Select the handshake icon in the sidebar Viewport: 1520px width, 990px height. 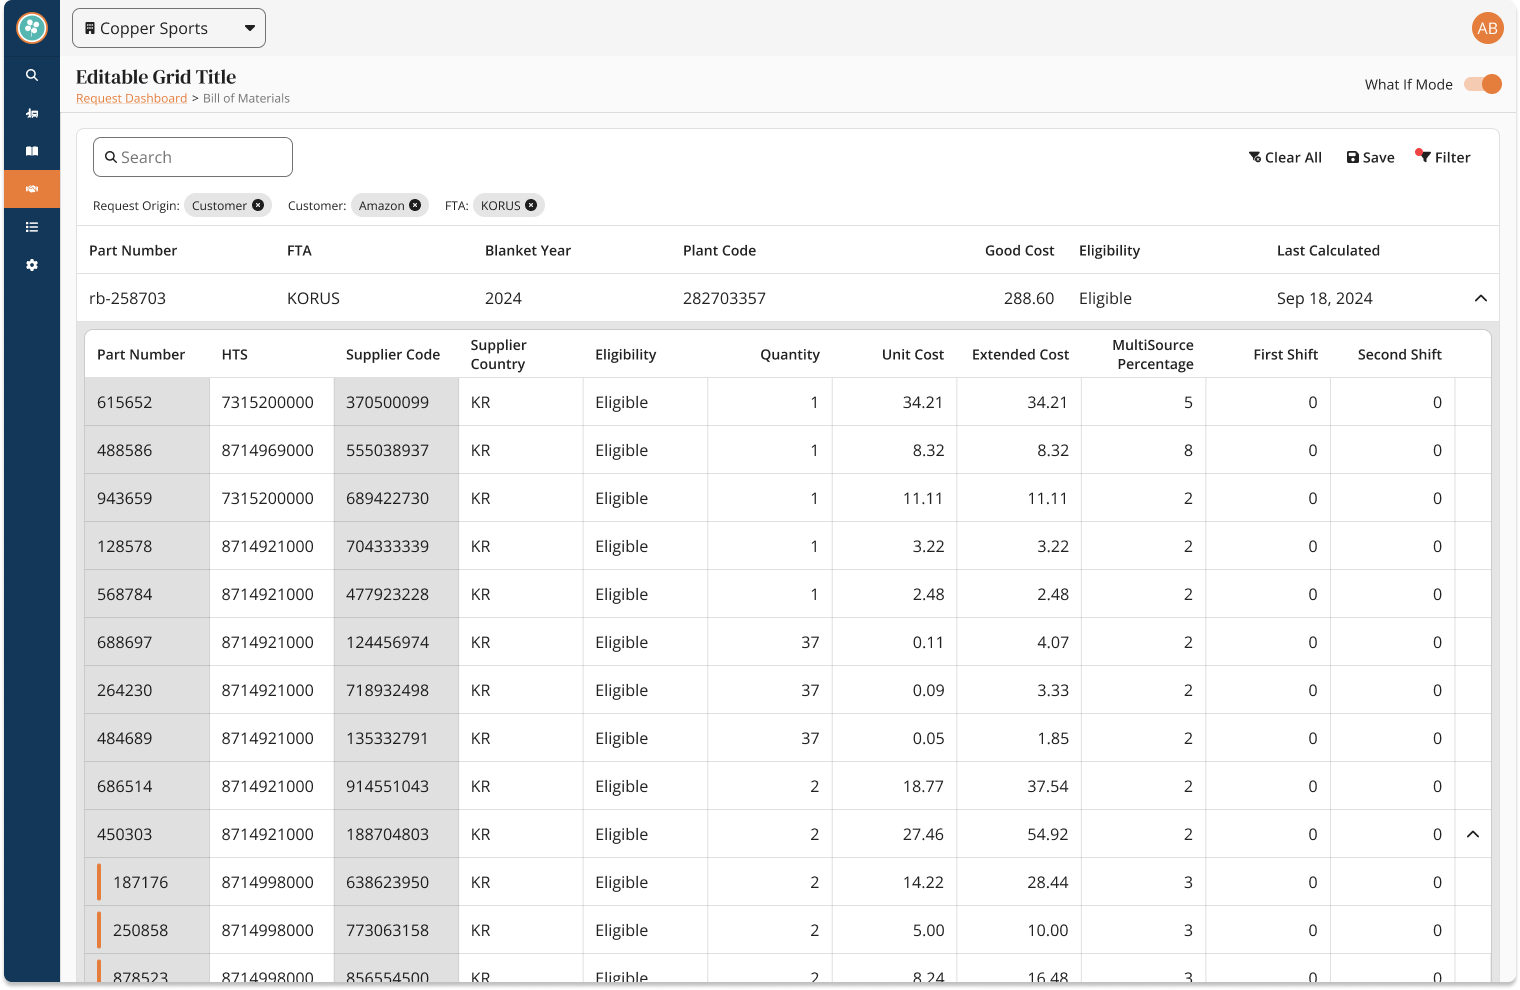point(32,189)
